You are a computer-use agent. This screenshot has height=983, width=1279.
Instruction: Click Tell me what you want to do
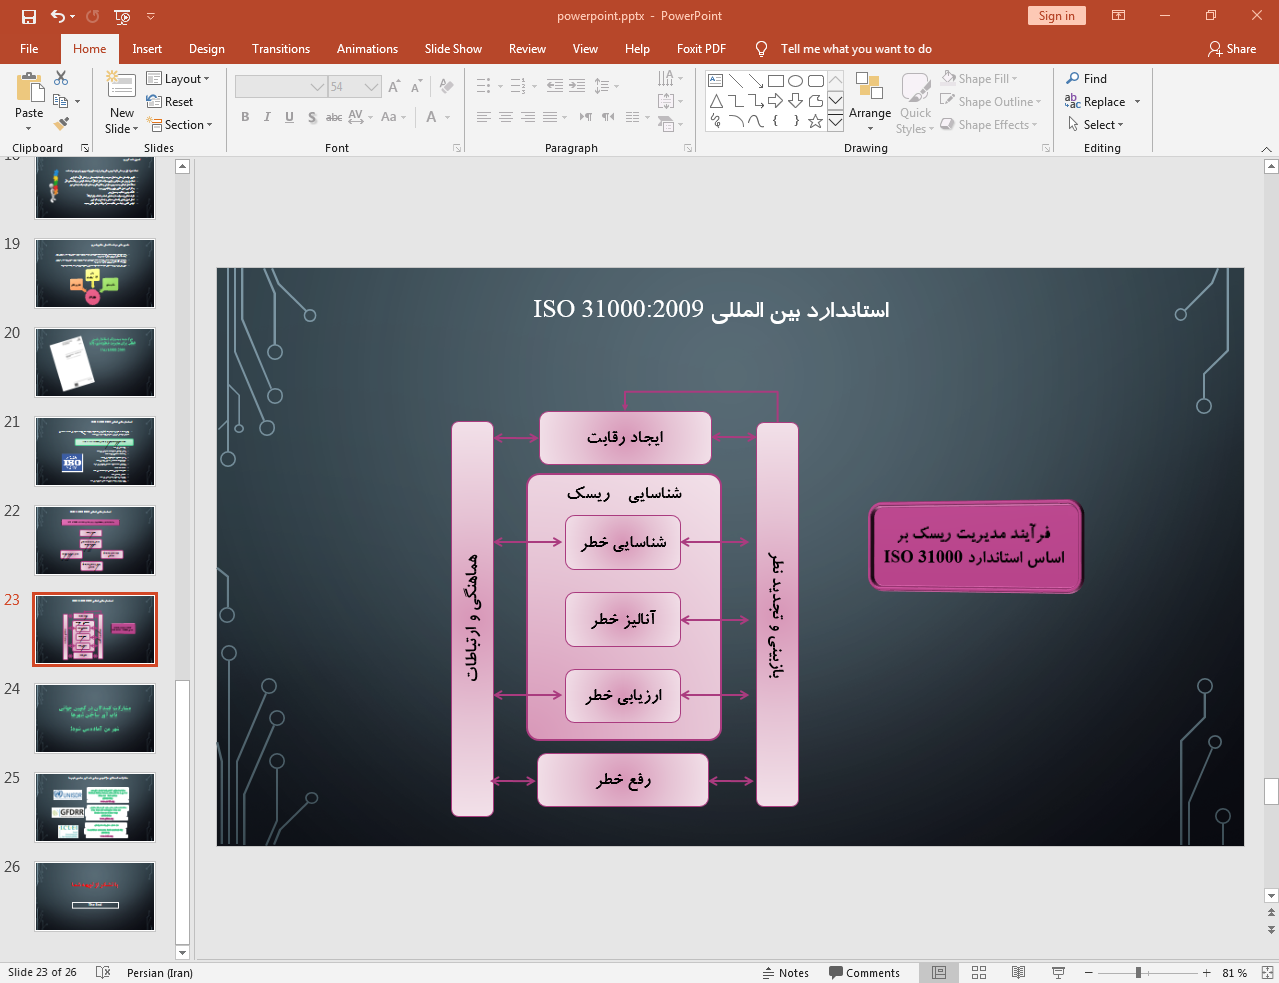[x=856, y=48]
